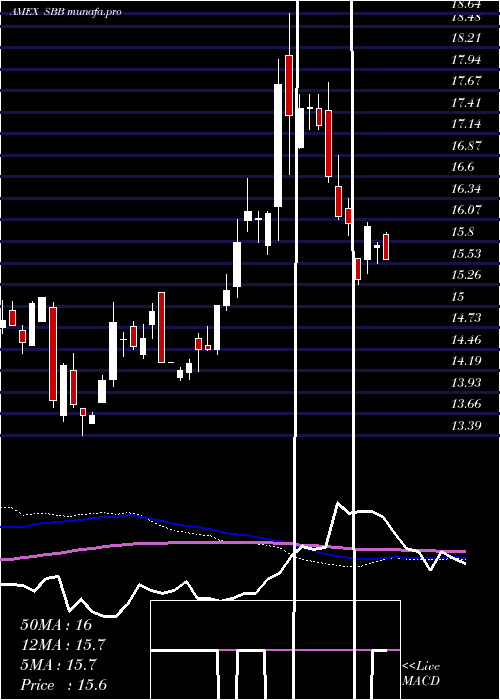Select the 15 price axis label
The height and width of the screenshot is (700, 500).
click(458, 297)
